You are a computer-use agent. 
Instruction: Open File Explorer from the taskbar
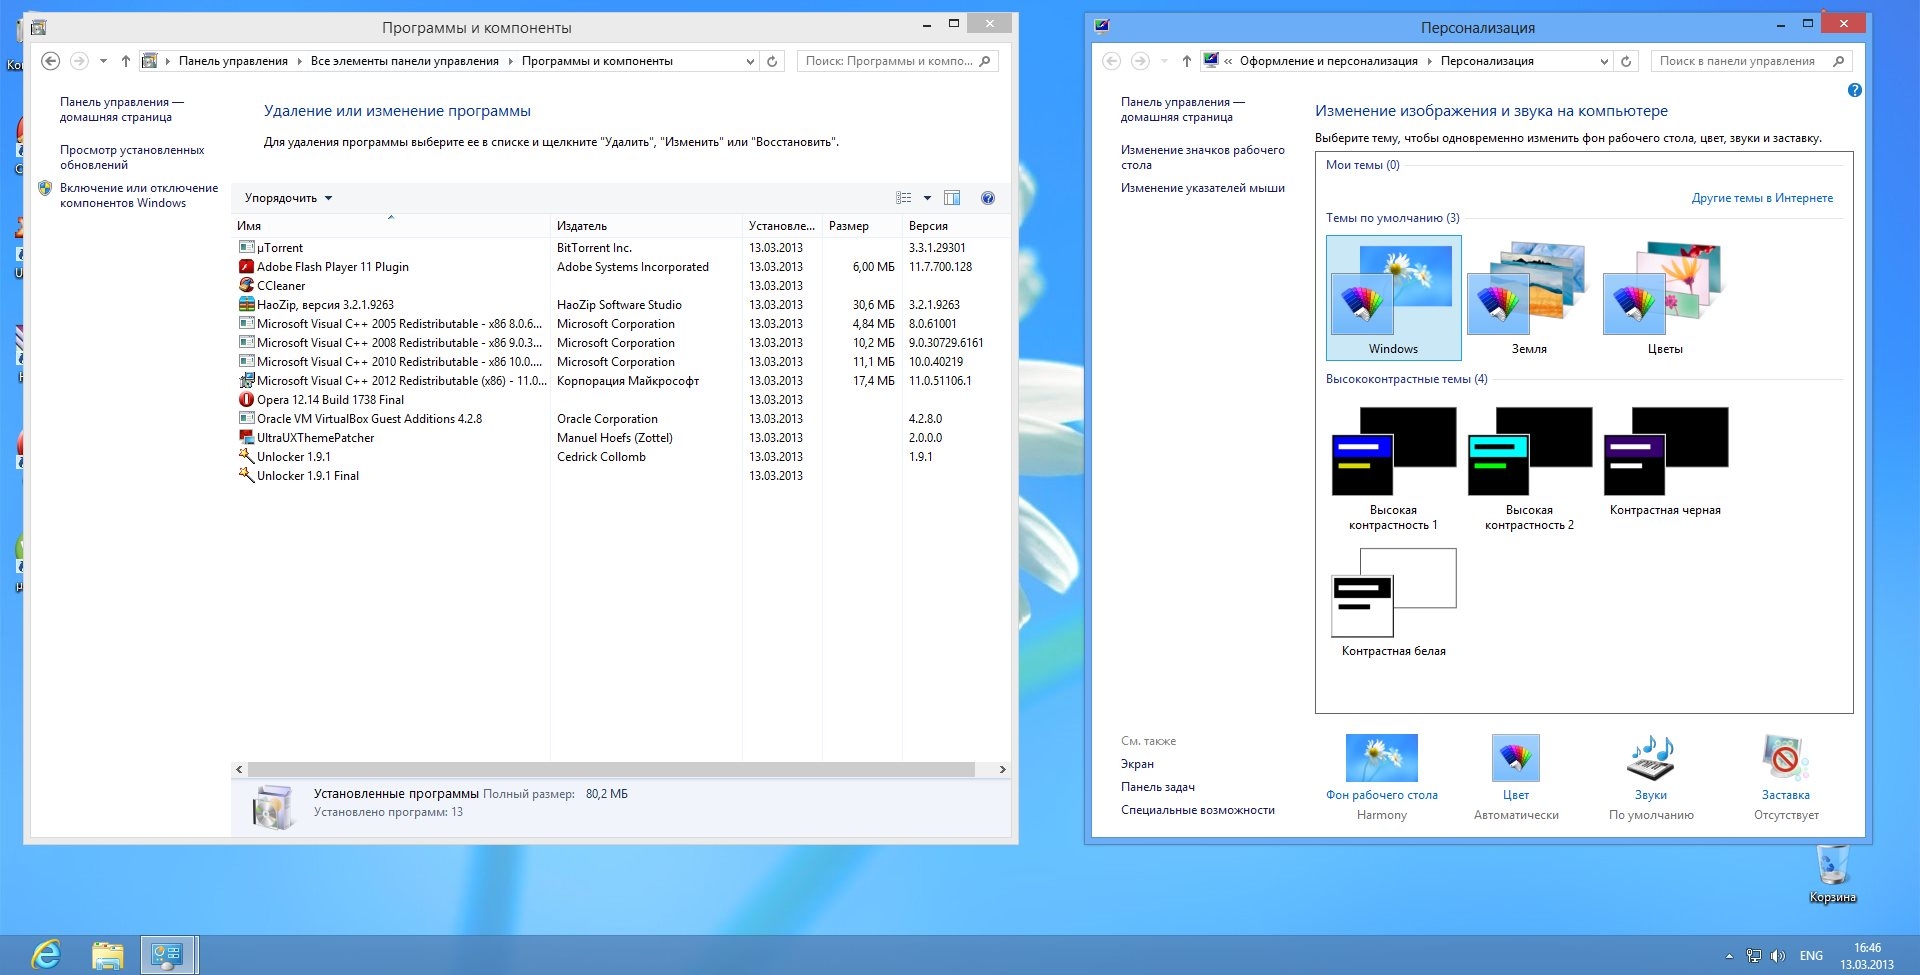pyautogui.click(x=107, y=955)
